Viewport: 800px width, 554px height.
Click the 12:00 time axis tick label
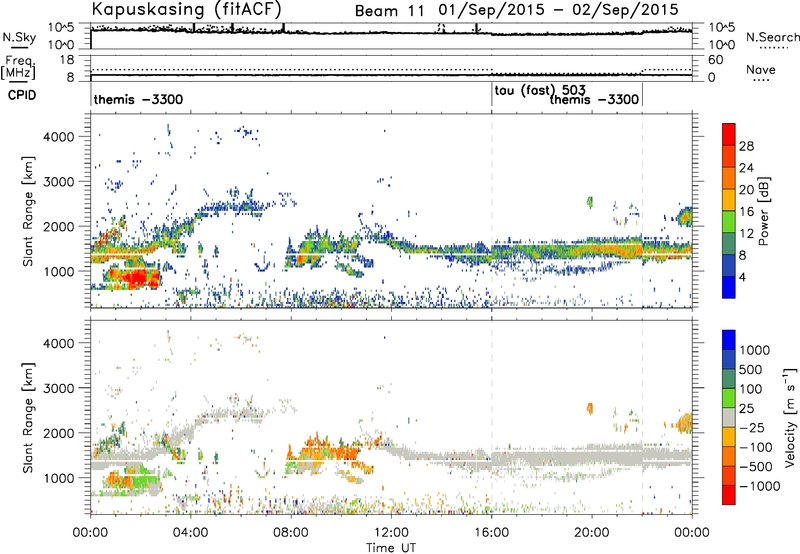click(x=391, y=533)
